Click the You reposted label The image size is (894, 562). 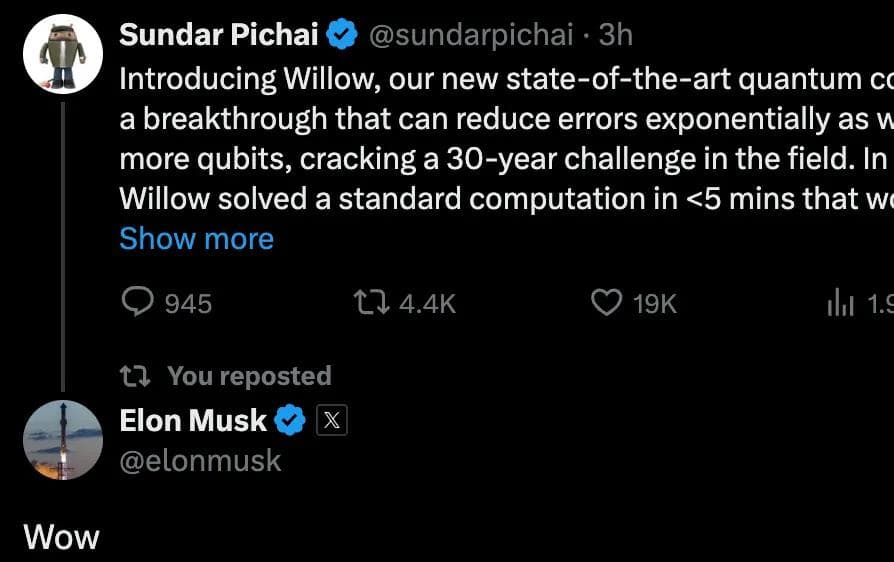pos(249,376)
